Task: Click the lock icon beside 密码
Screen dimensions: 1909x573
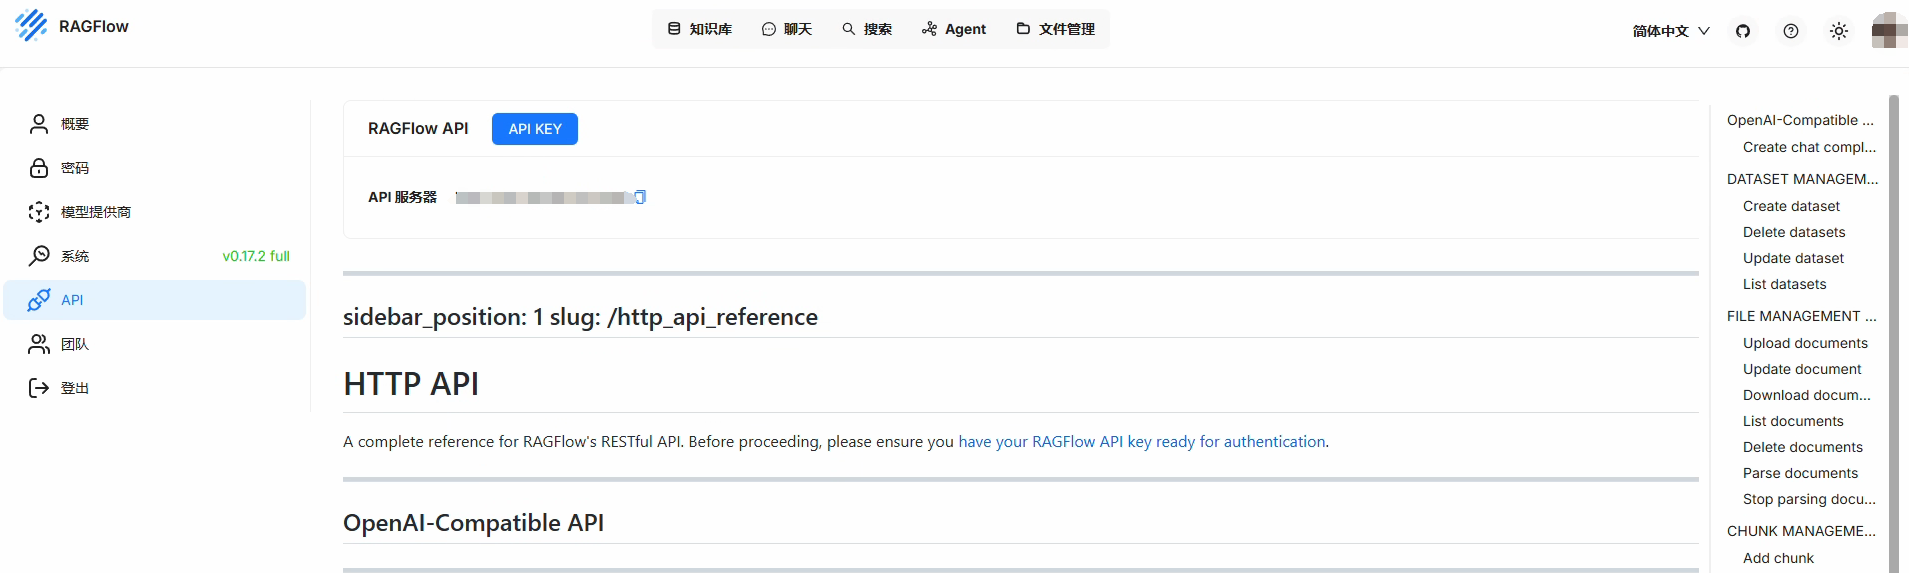Action: 39,168
